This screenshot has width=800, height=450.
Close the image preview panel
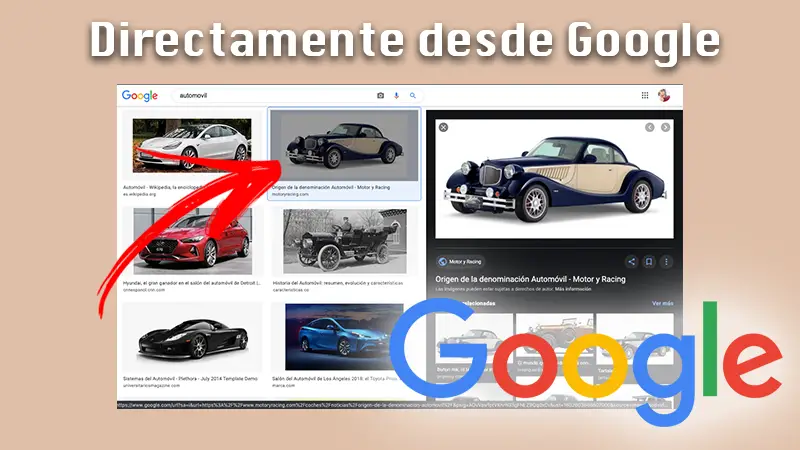pyautogui.click(x=443, y=128)
